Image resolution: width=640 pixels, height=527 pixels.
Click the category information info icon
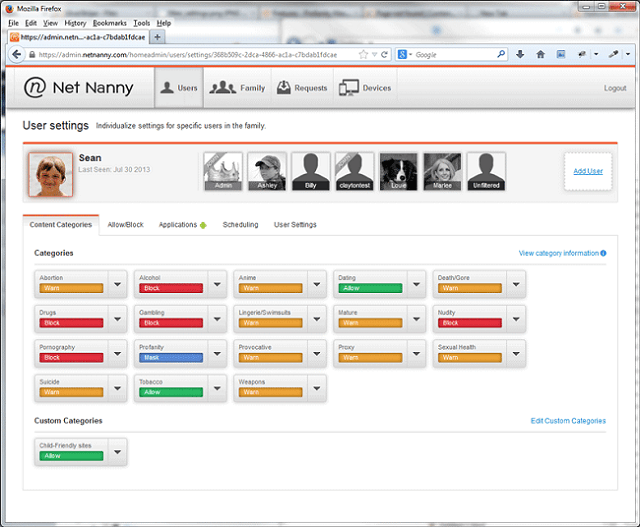tap(604, 254)
